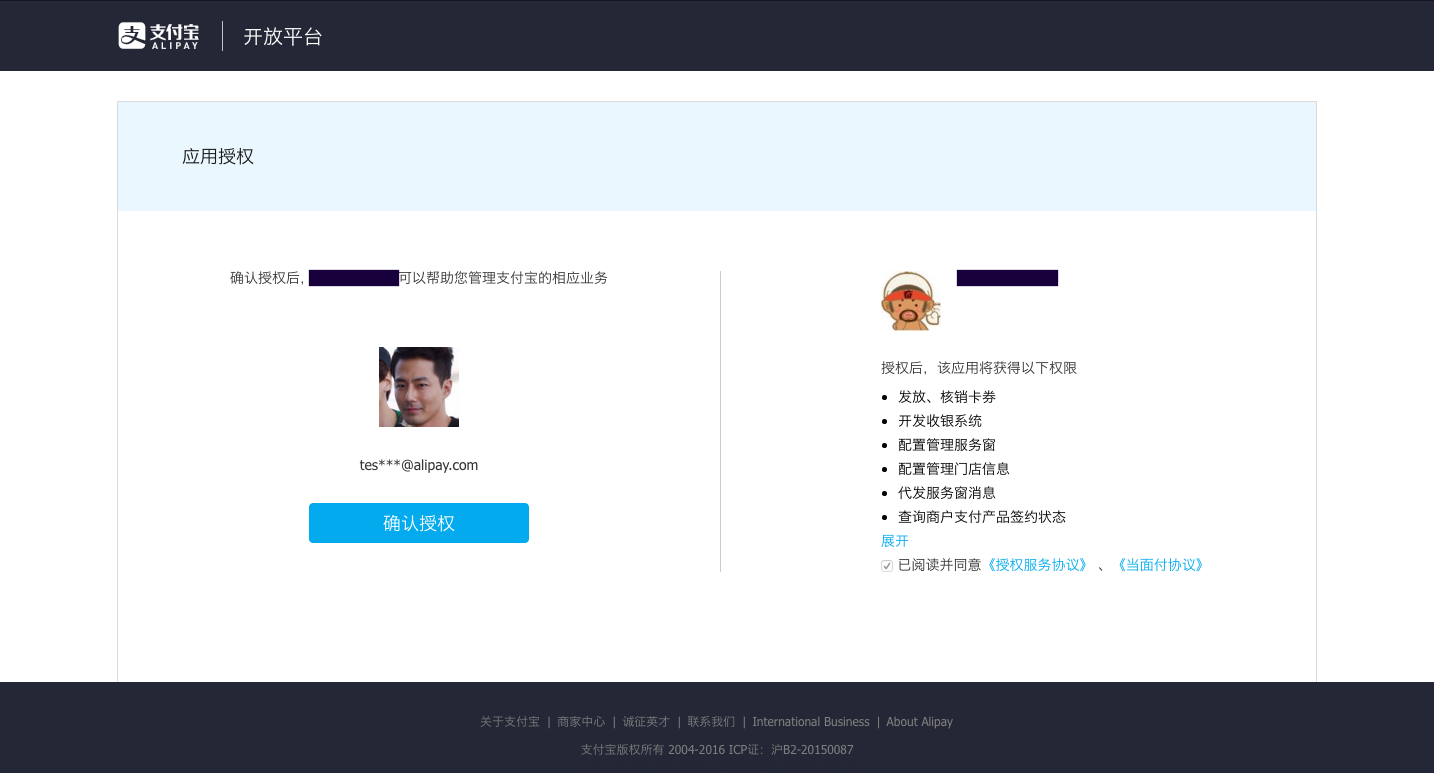
Task: Click the user profile photo
Action: [x=419, y=387]
